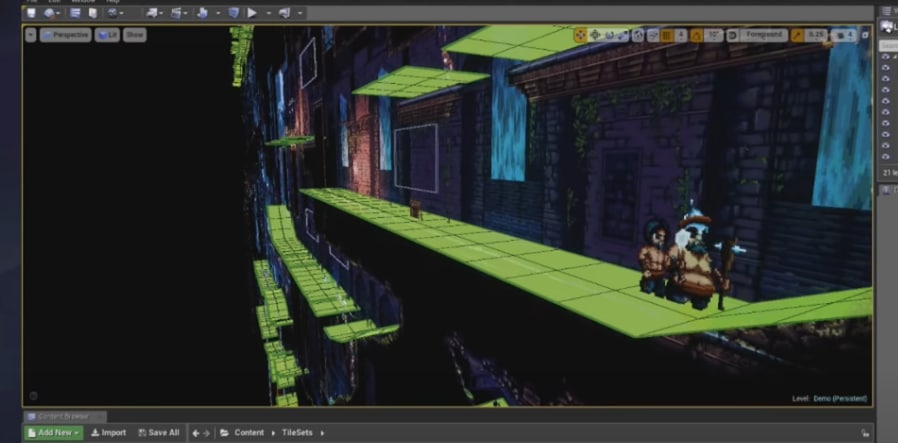Screen dimensions: 898x443
Task: Open the viewport options dropdown arrow
Action: (30, 35)
